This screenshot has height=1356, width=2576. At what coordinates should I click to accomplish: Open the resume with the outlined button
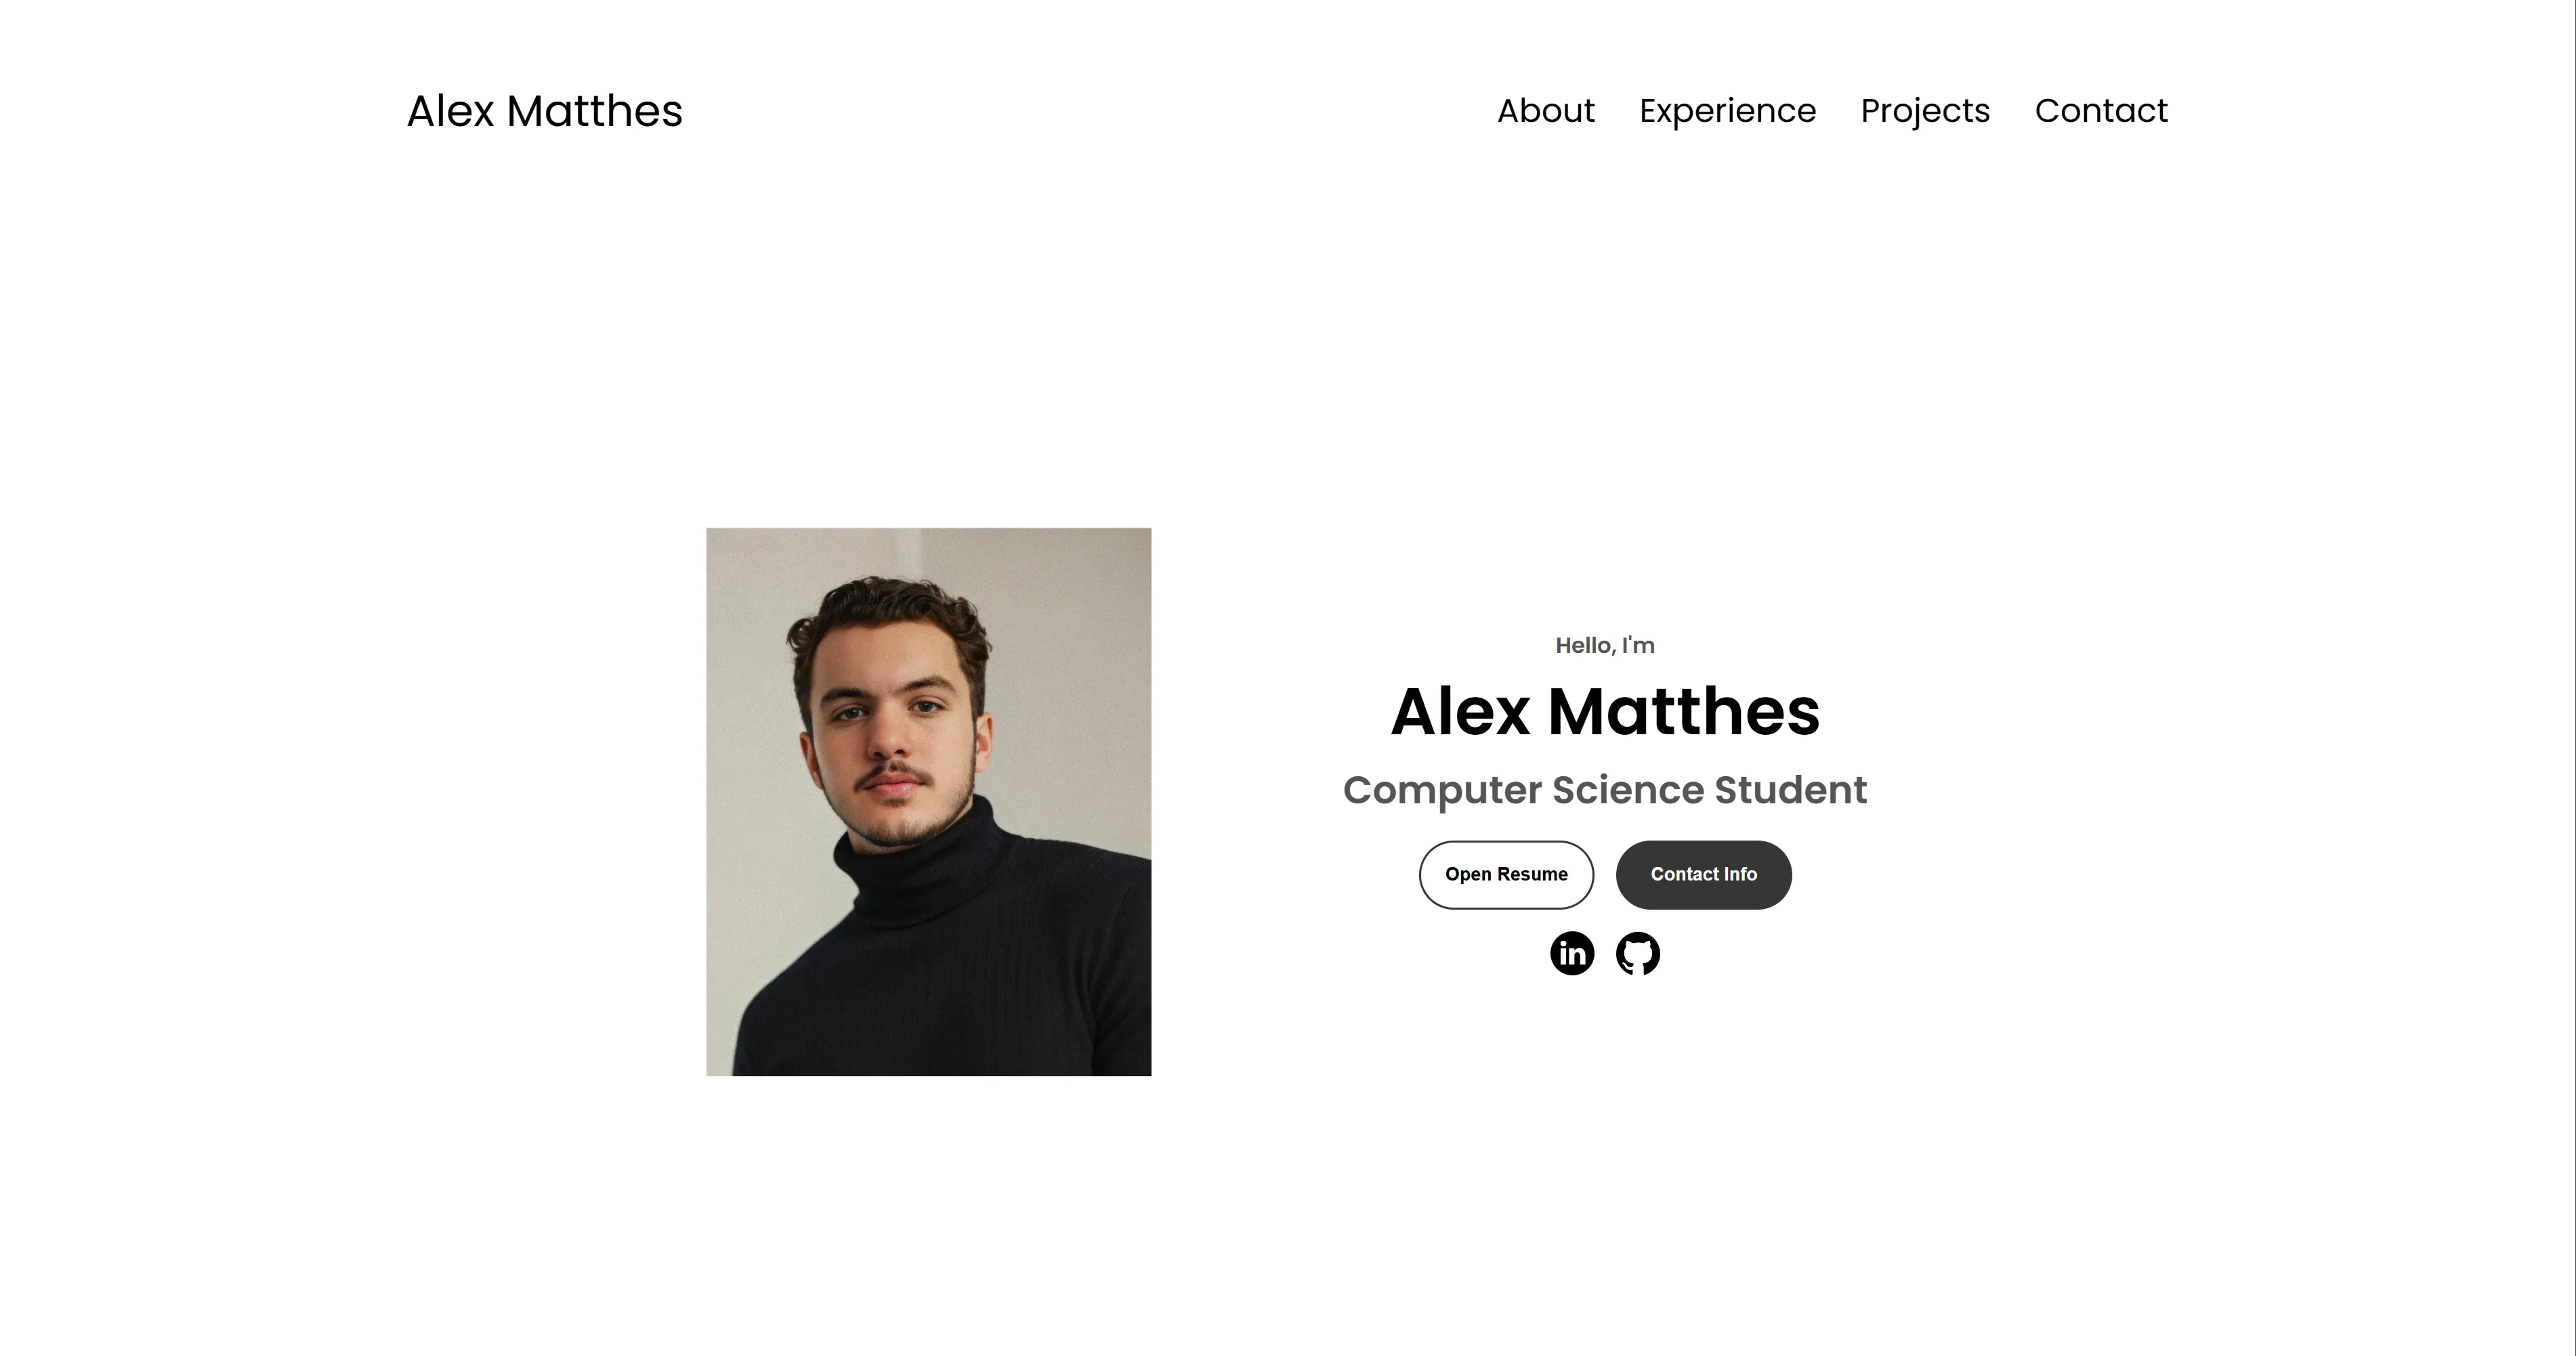click(x=1506, y=874)
